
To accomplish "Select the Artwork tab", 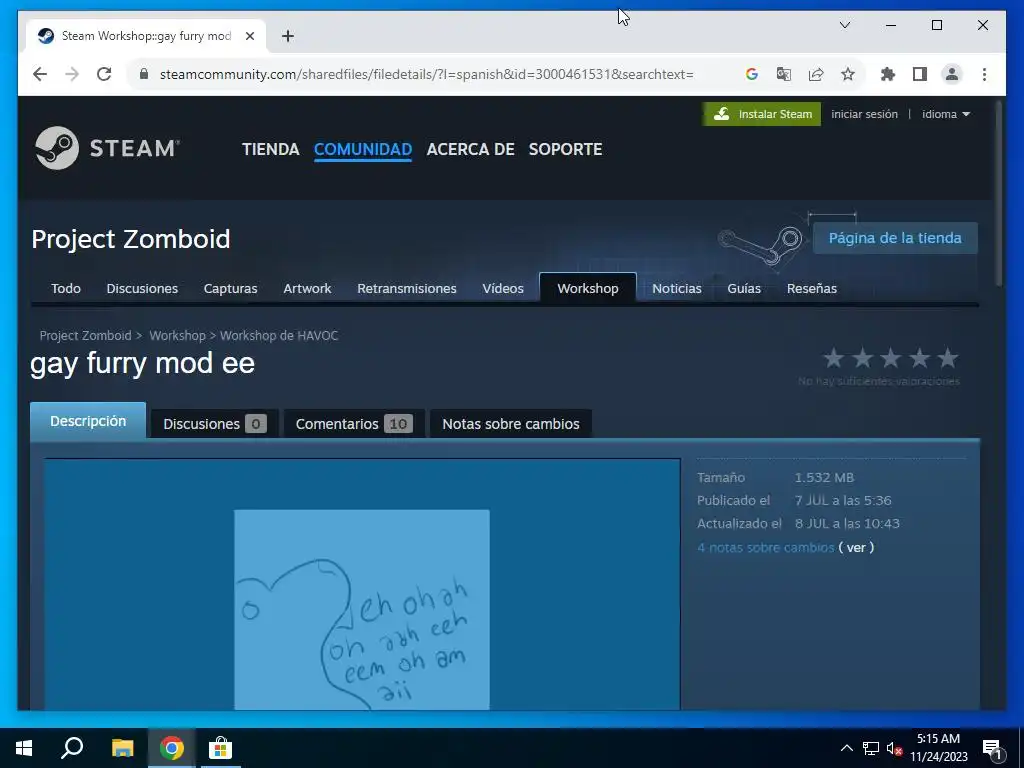I will [307, 289].
